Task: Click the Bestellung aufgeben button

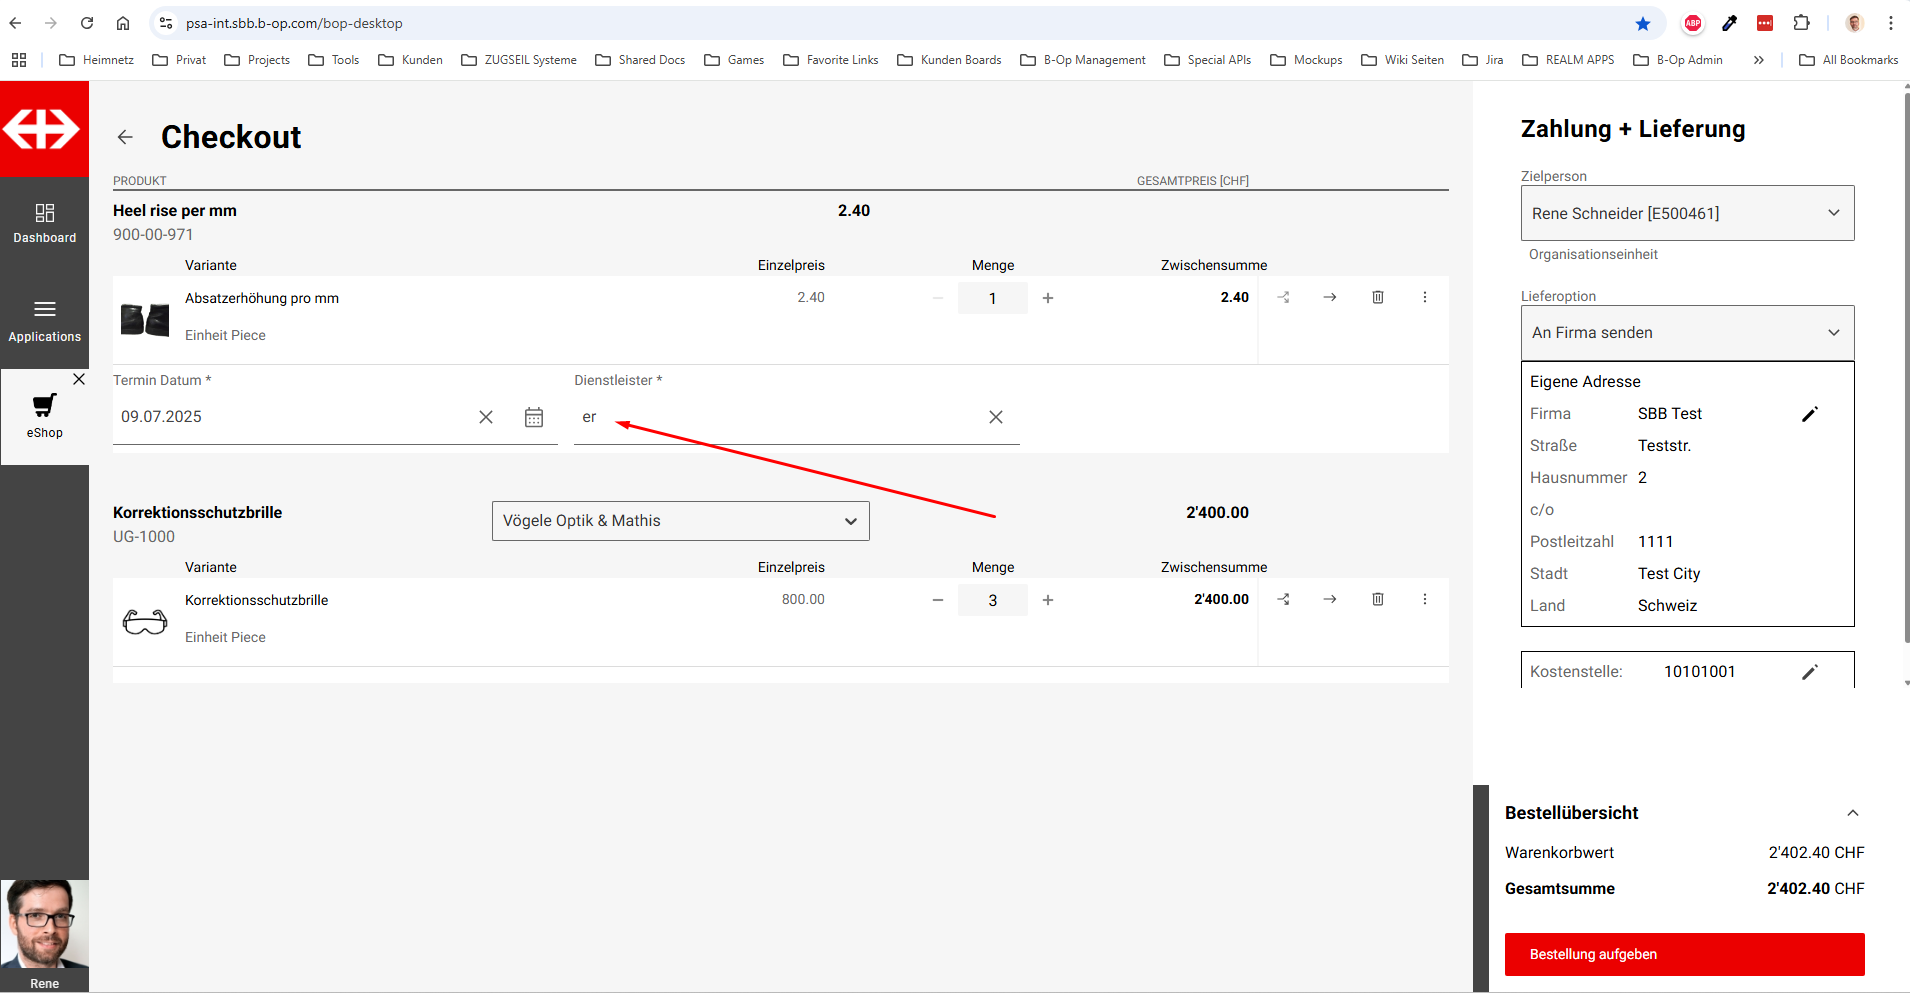Action: point(1684,954)
